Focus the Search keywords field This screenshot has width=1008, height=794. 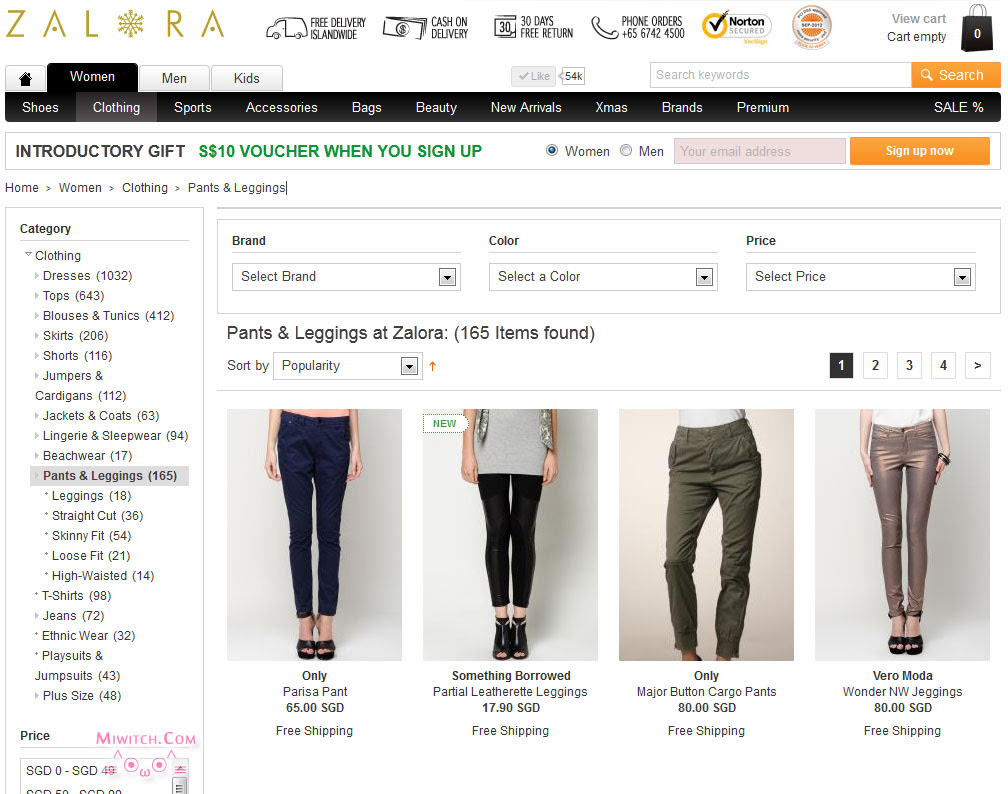tap(780, 75)
